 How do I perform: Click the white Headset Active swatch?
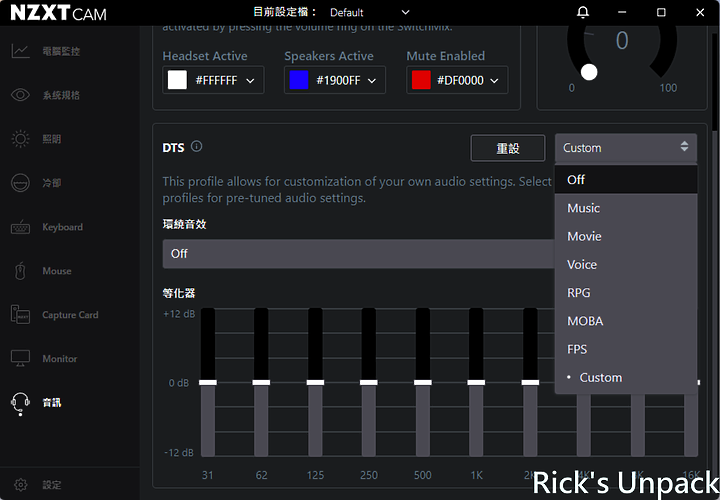pyautogui.click(x=177, y=80)
